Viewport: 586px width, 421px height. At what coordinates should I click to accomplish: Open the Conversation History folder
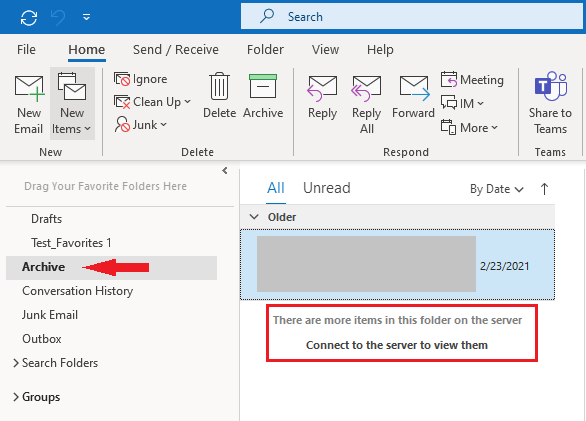(77, 291)
